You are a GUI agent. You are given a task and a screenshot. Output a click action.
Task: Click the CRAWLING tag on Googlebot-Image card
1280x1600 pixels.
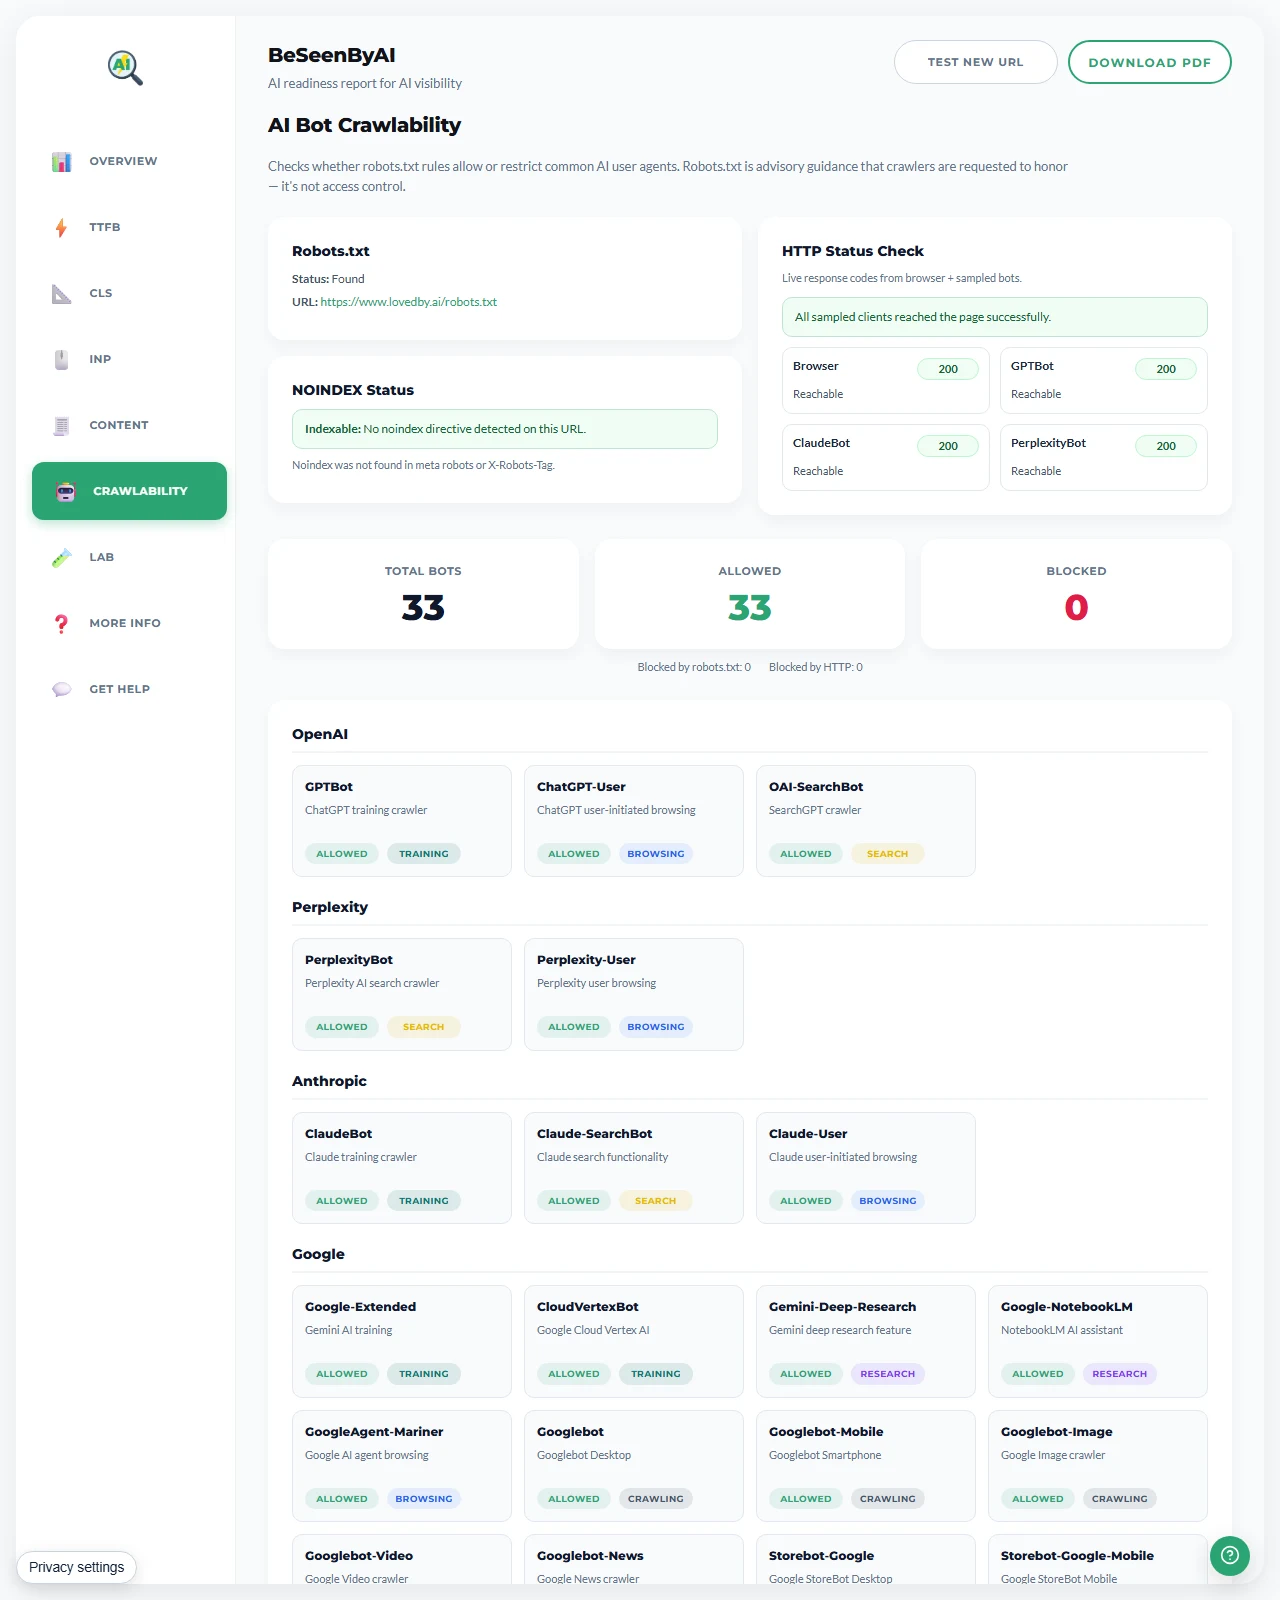(1120, 1499)
